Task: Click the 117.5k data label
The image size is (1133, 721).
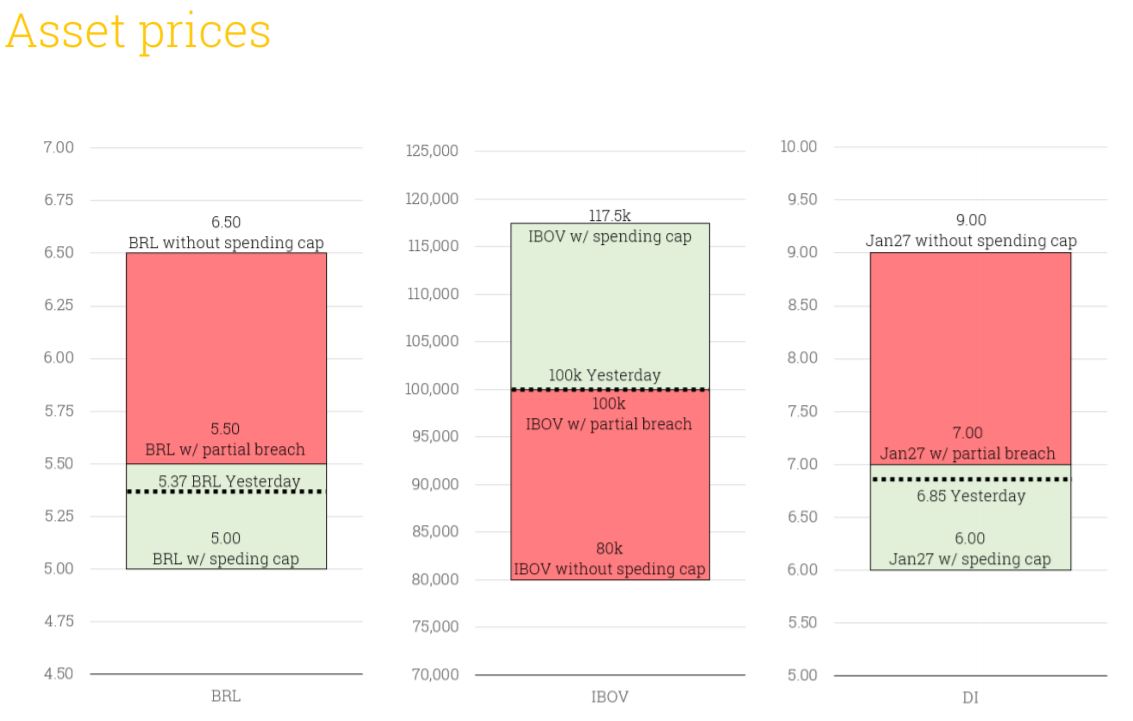Action: click(609, 215)
